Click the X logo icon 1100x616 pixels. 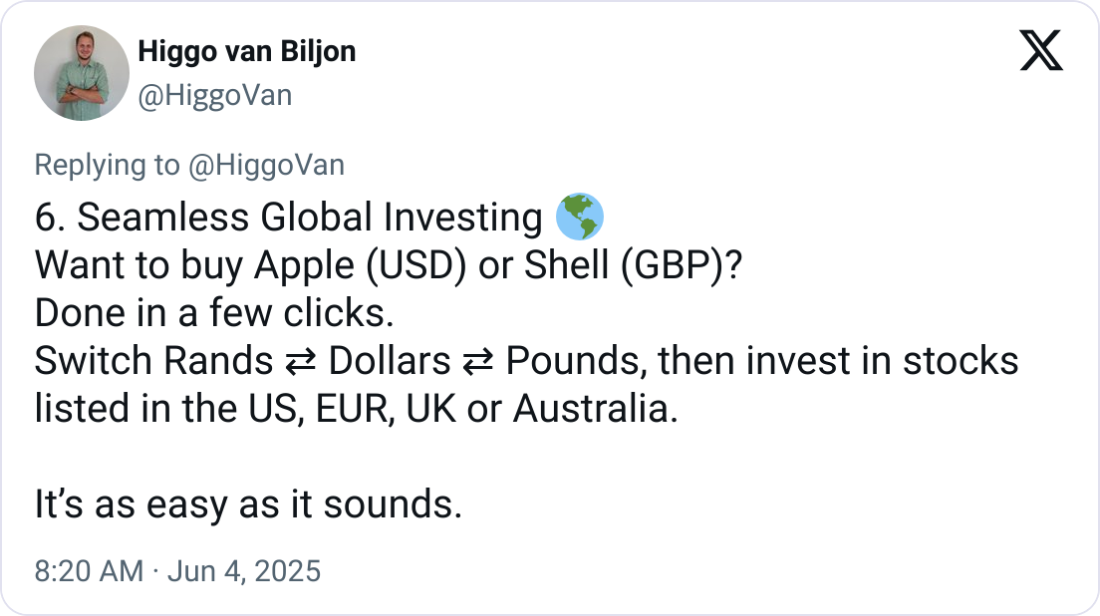[x=1040, y=52]
